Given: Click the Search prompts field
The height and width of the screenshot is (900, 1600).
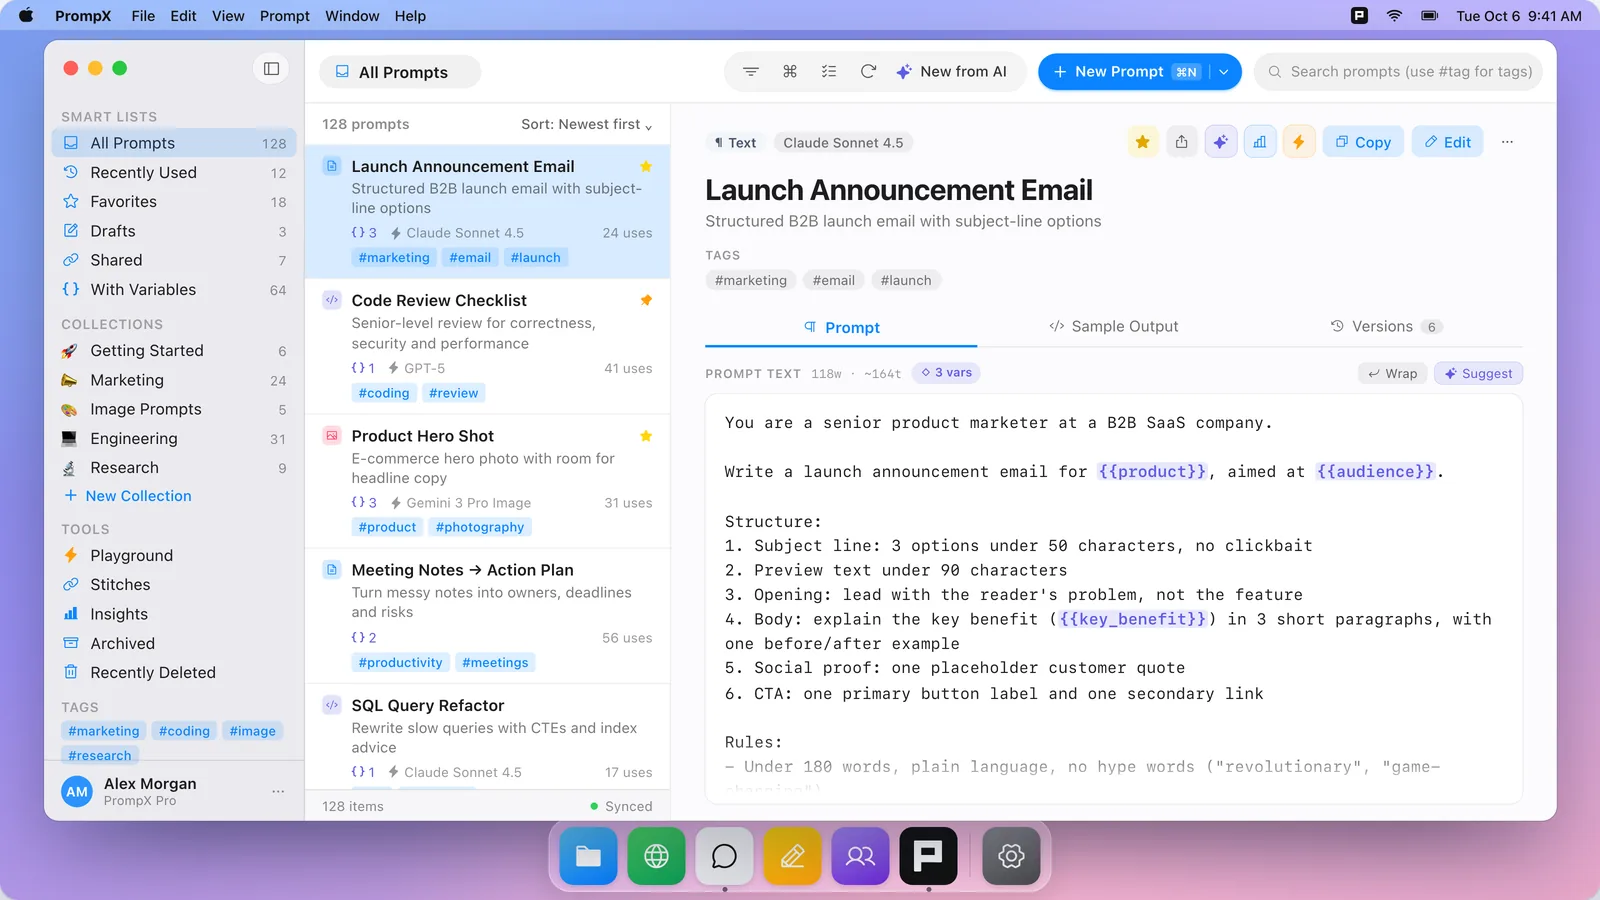Looking at the screenshot, I should pyautogui.click(x=1399, y=72).
